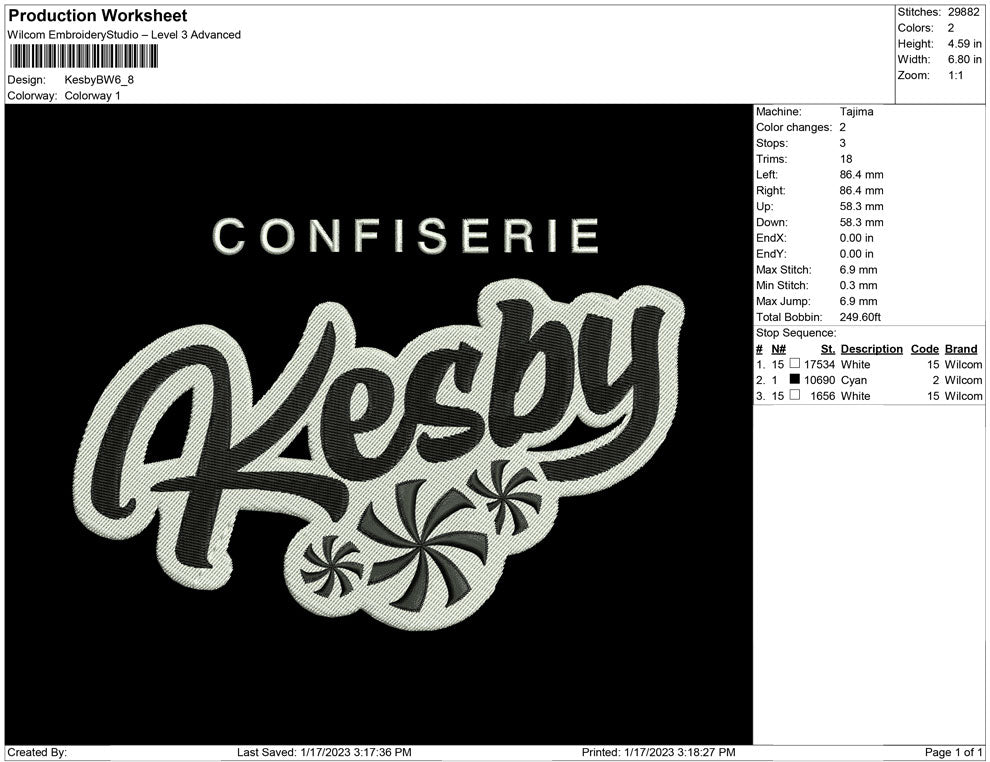
Task: Click the barcode under the Wilcom title
Action: pos(83,57)
